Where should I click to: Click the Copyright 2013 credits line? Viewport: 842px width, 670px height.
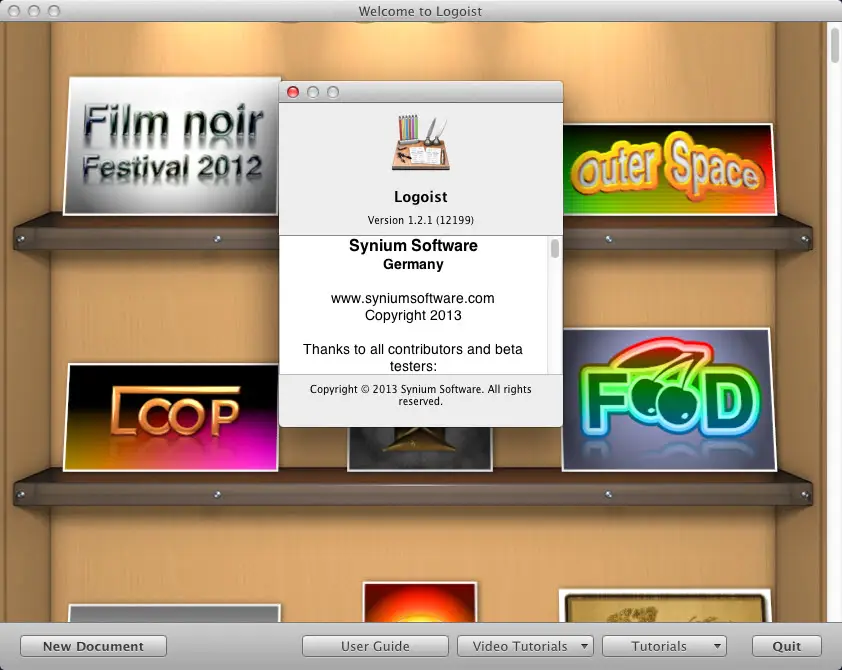[413, 315]
